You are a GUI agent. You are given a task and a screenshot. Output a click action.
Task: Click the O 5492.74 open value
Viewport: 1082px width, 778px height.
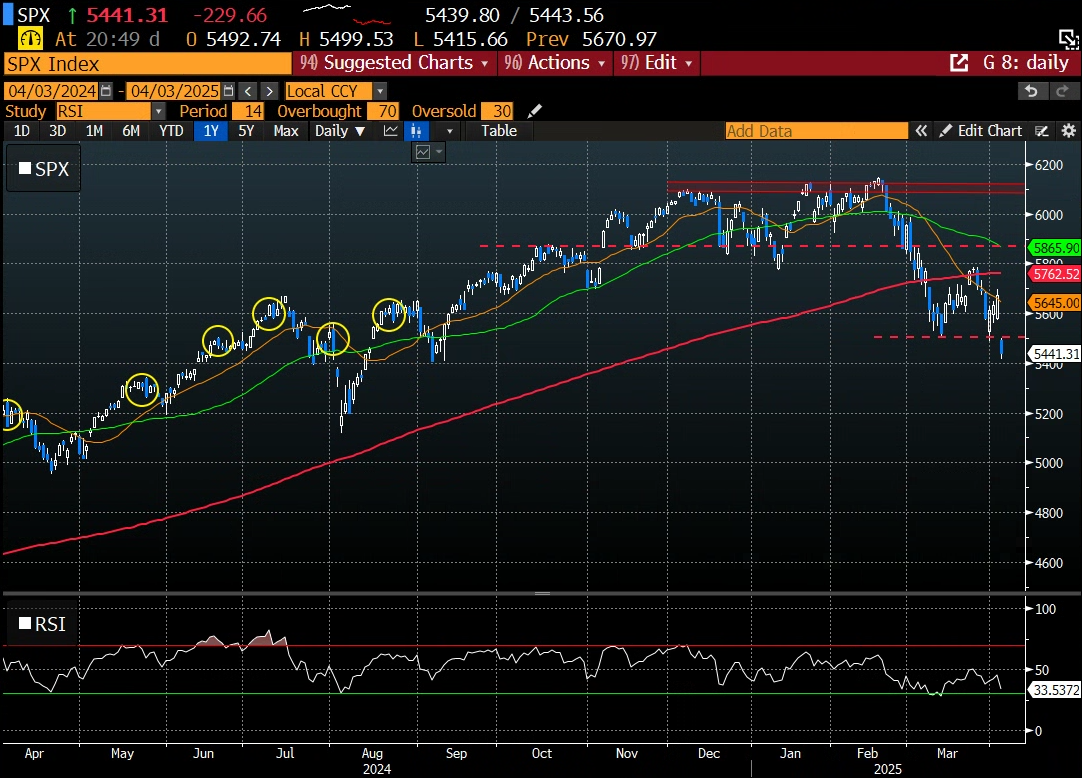tap(233, 39)
